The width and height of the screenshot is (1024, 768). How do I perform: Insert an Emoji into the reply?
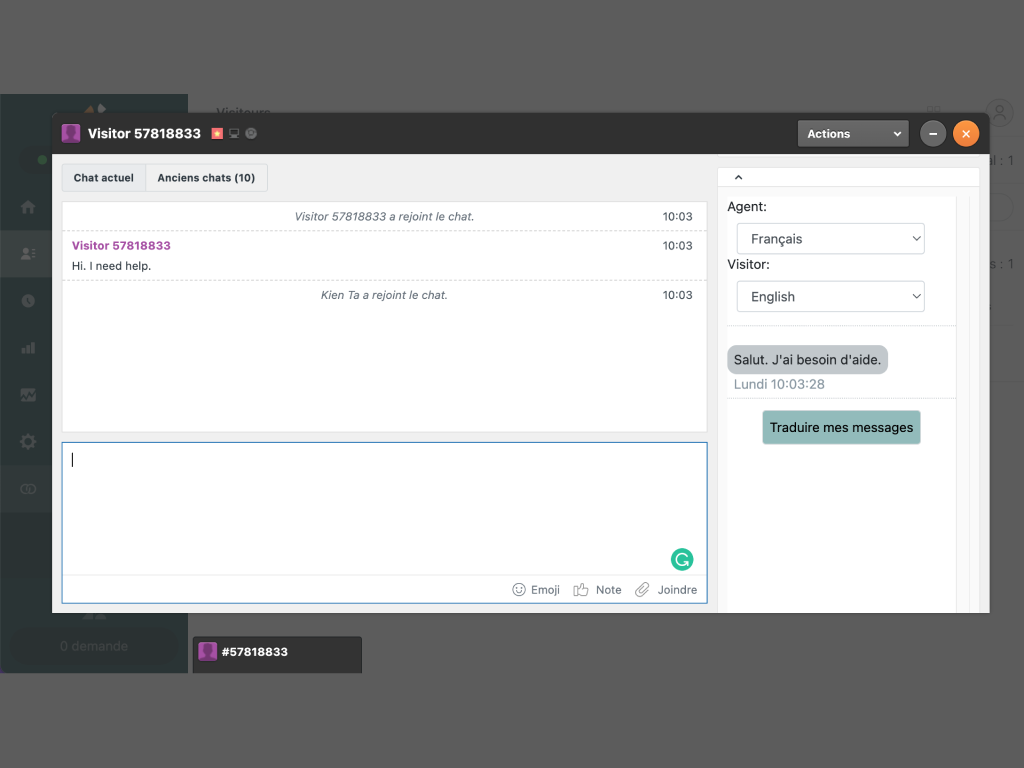click(519, 590)
